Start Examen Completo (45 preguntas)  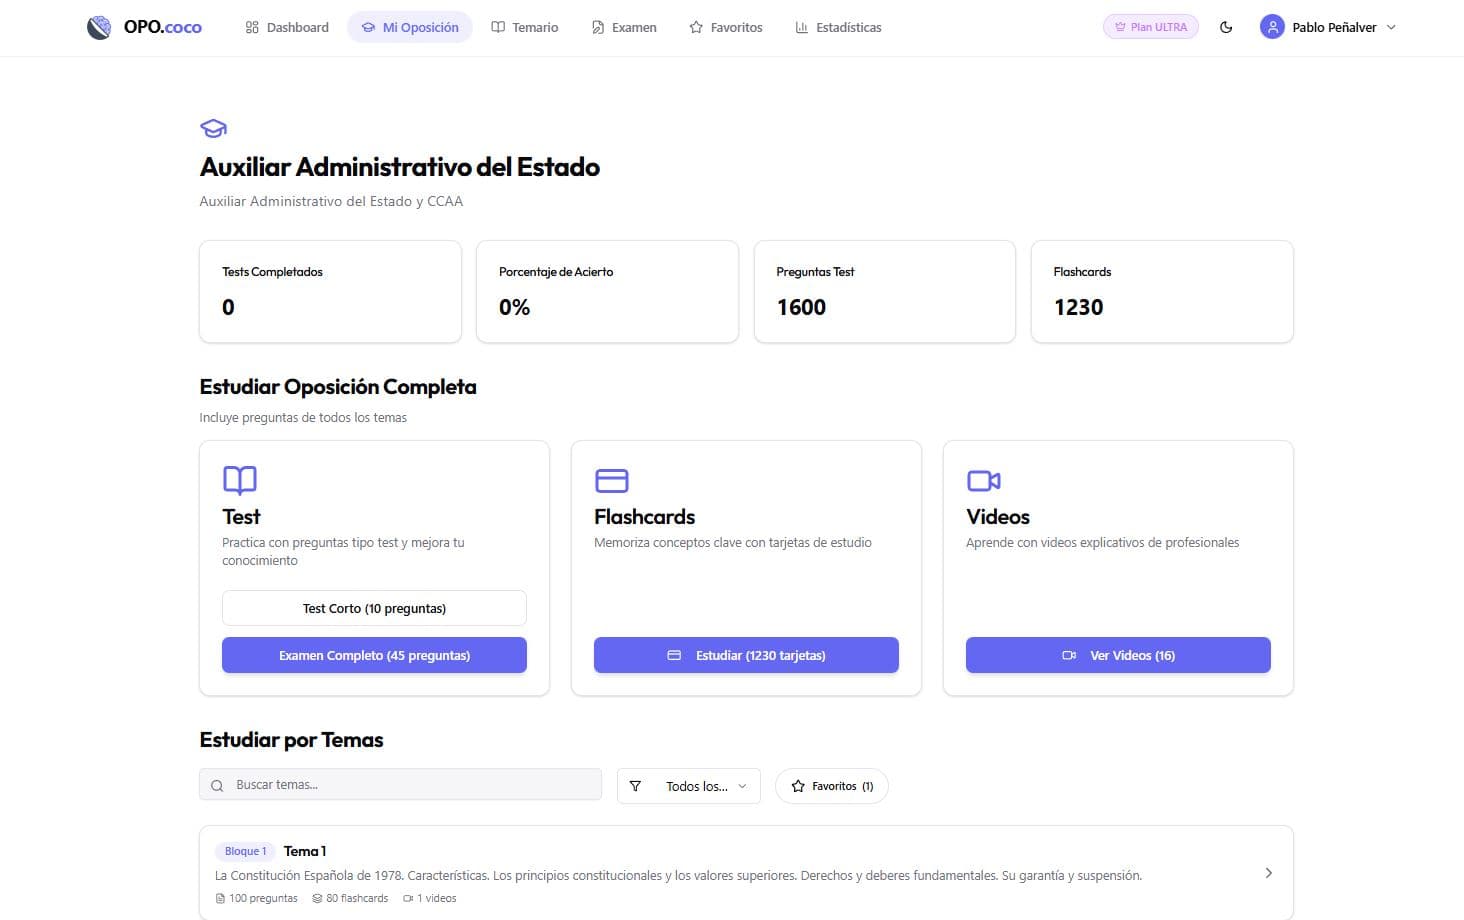click(x=374, y=656)
